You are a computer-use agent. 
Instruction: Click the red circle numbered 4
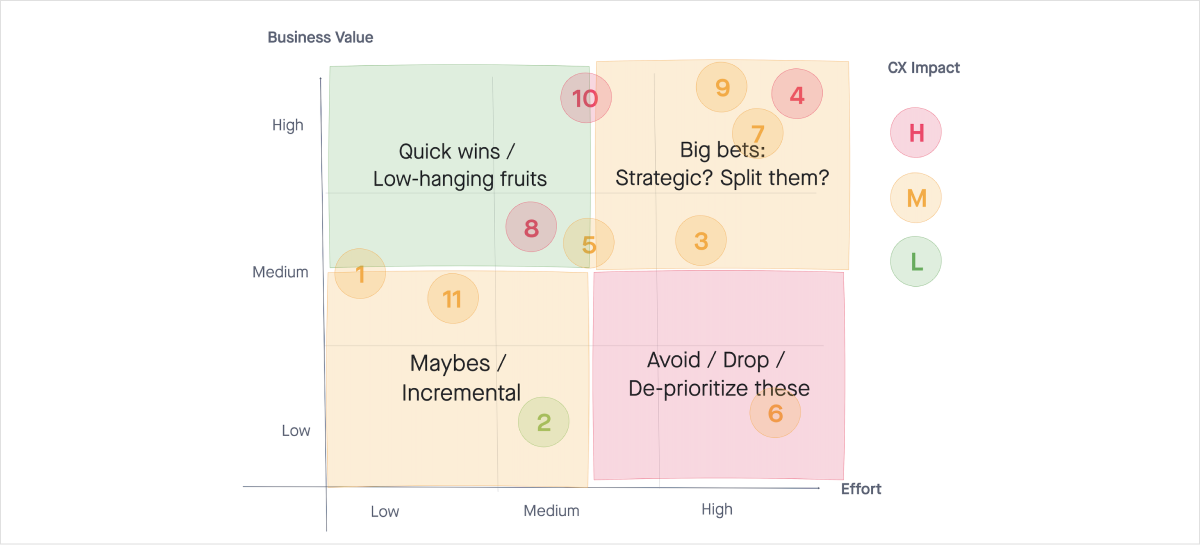click(x=797, y=95)
